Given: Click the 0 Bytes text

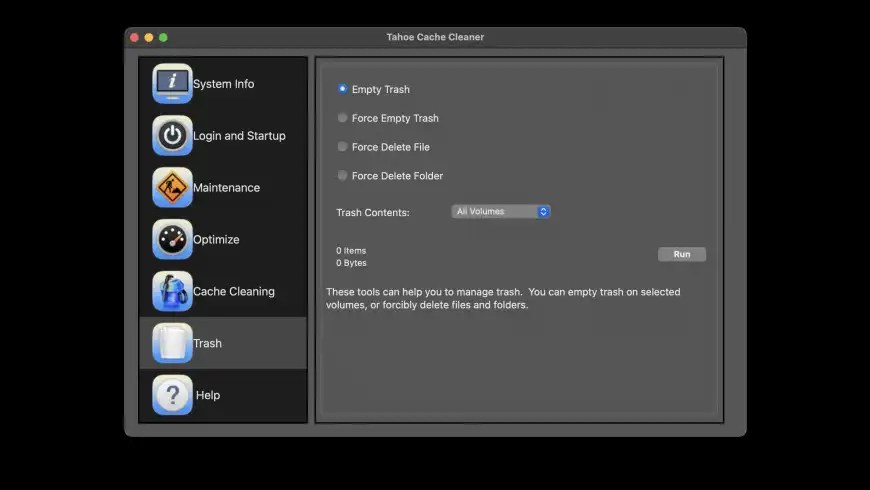Looking at the screenshot, I should coord(351,263).
